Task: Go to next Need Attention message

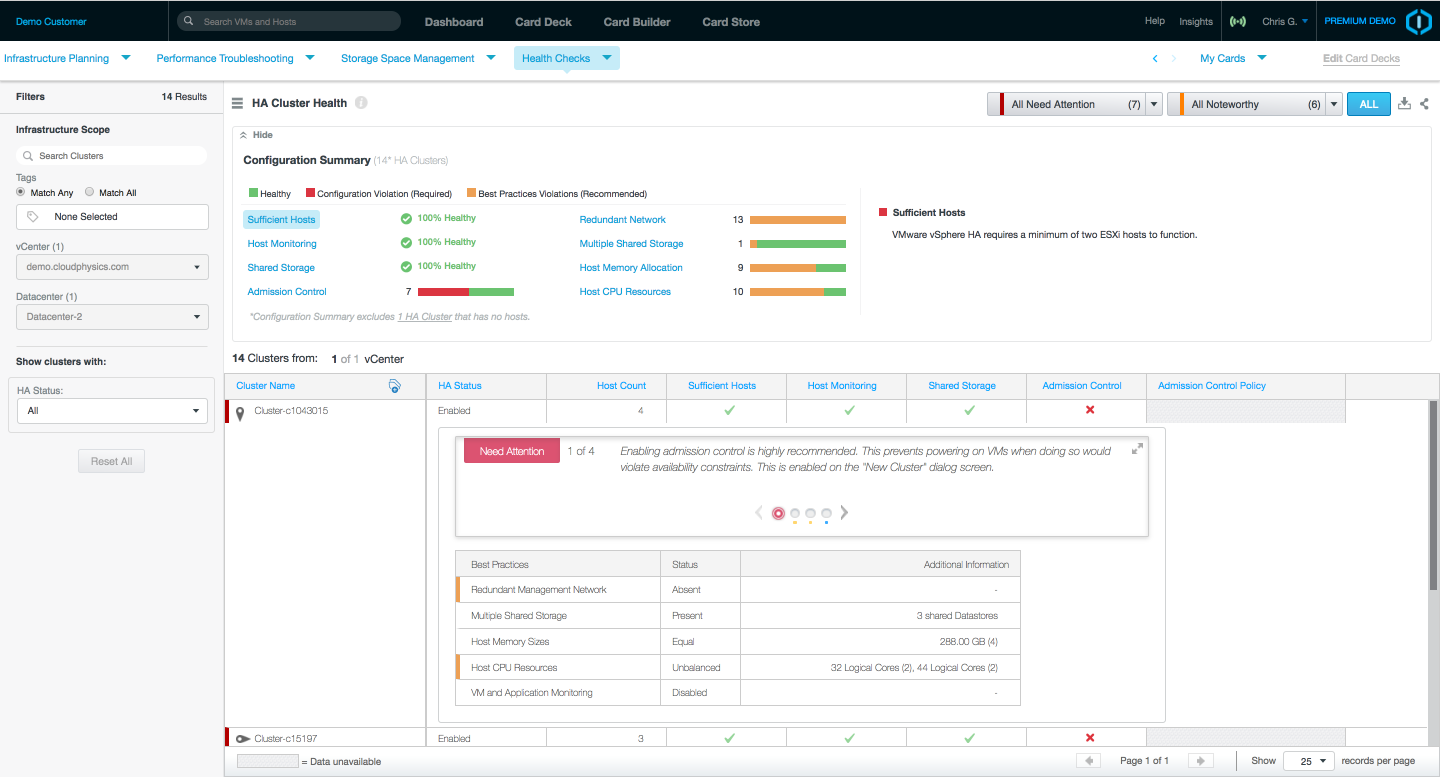Action: tap(844, 513)
